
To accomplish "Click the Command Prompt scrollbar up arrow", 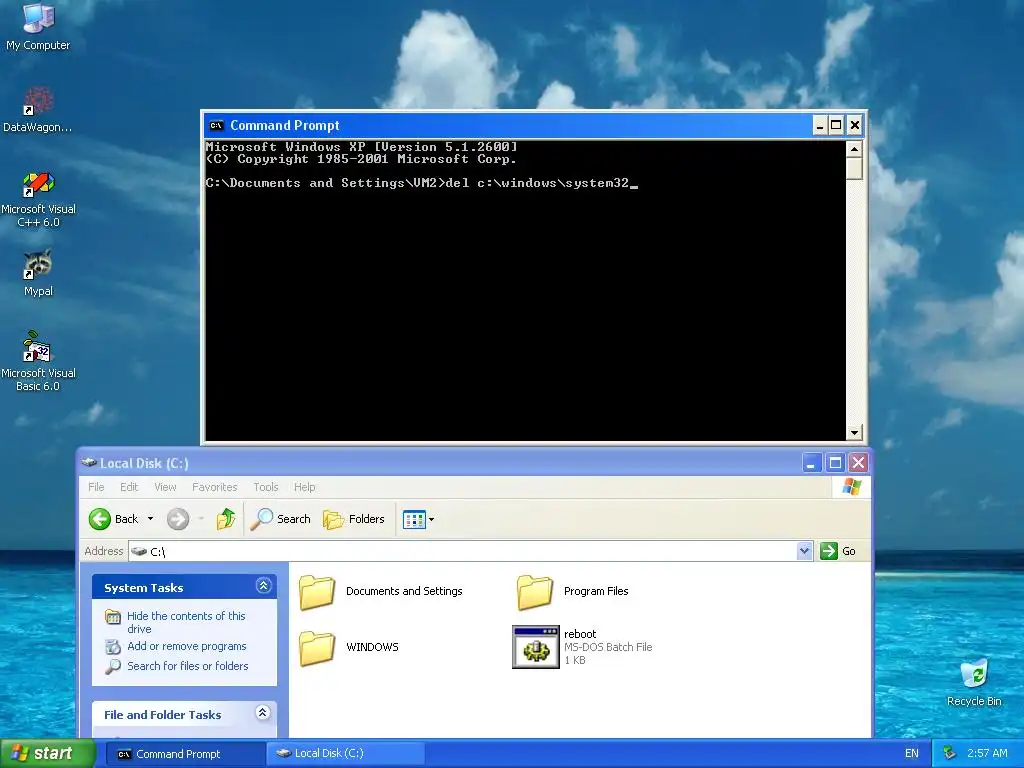I will [x=854, y=149].
